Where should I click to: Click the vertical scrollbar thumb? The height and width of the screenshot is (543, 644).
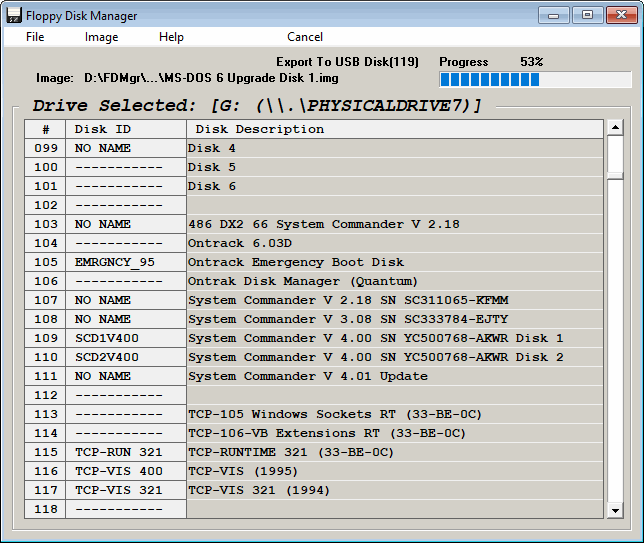(x=615, y=176)
